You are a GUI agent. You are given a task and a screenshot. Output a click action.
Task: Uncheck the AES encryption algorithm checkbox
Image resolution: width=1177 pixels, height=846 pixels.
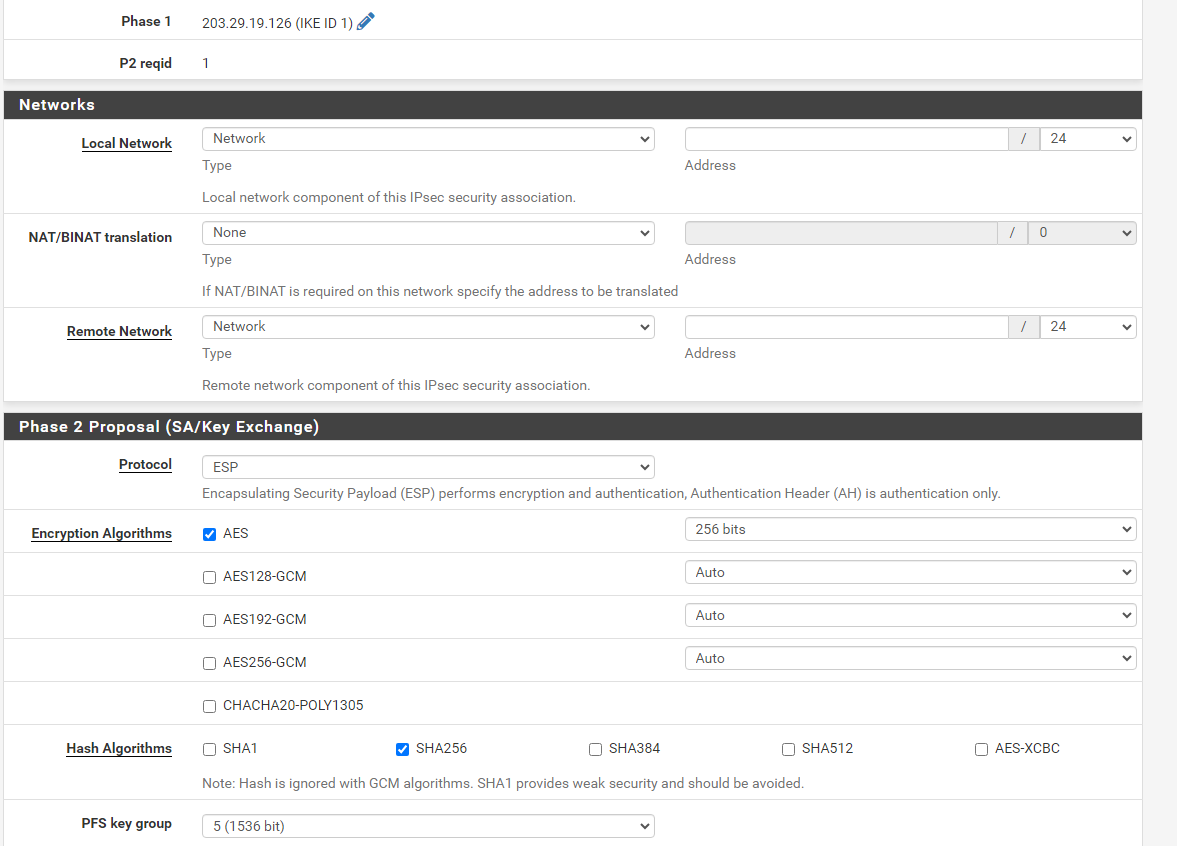(x=209, y=534)
